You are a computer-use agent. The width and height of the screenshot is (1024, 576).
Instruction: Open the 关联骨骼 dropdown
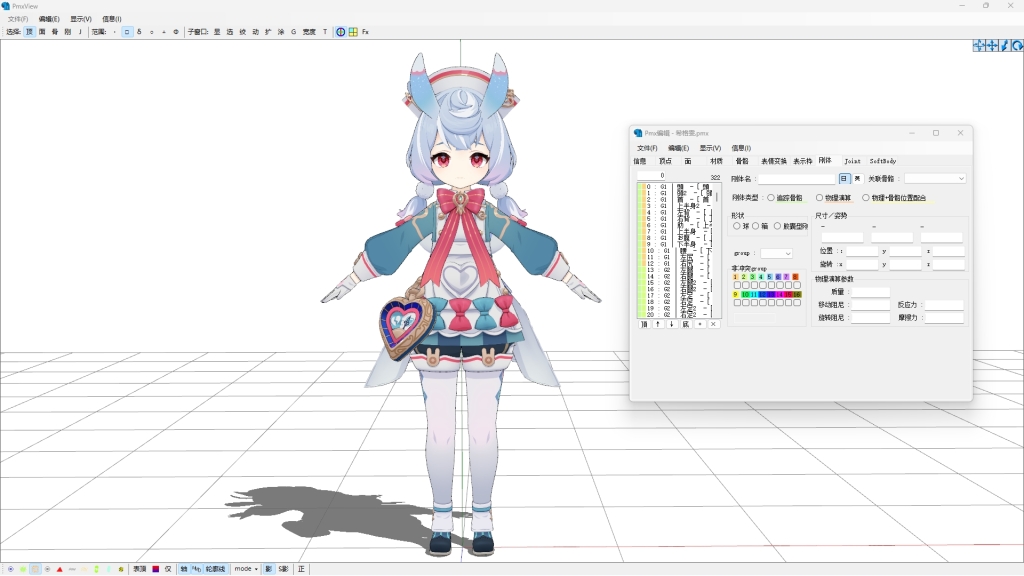[x=935, y=178]
